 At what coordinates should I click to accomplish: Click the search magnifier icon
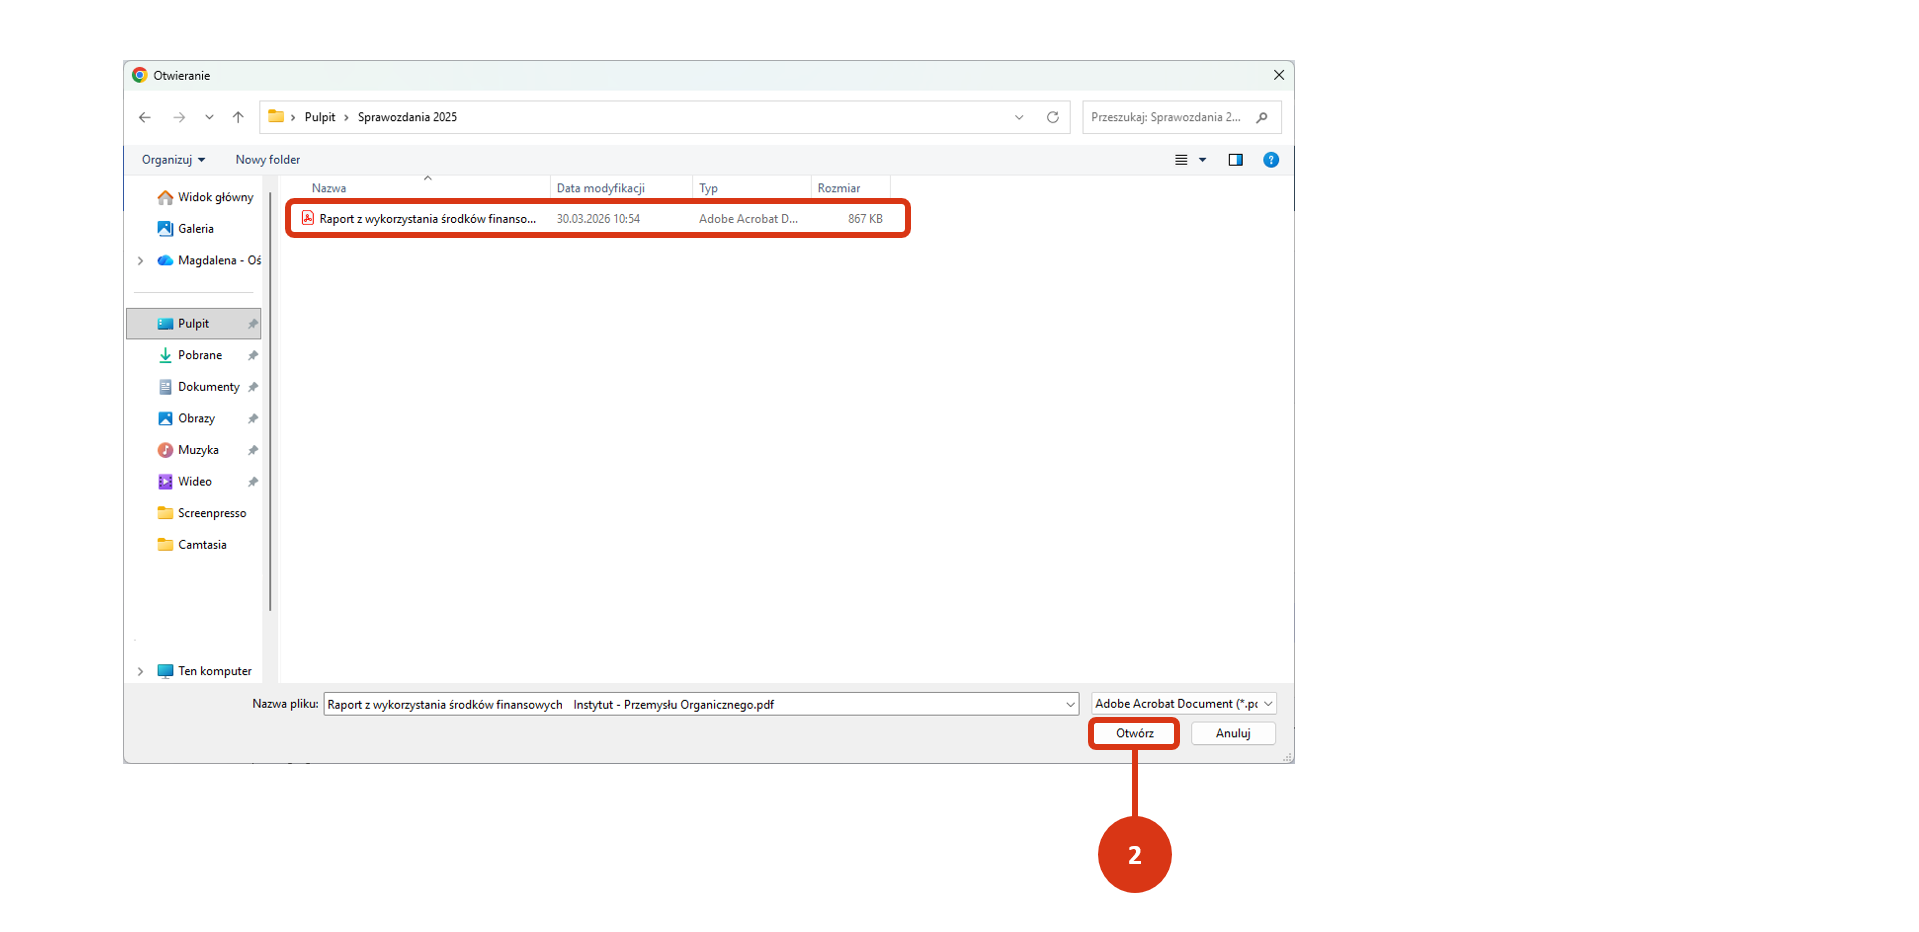click(1262, 117)
